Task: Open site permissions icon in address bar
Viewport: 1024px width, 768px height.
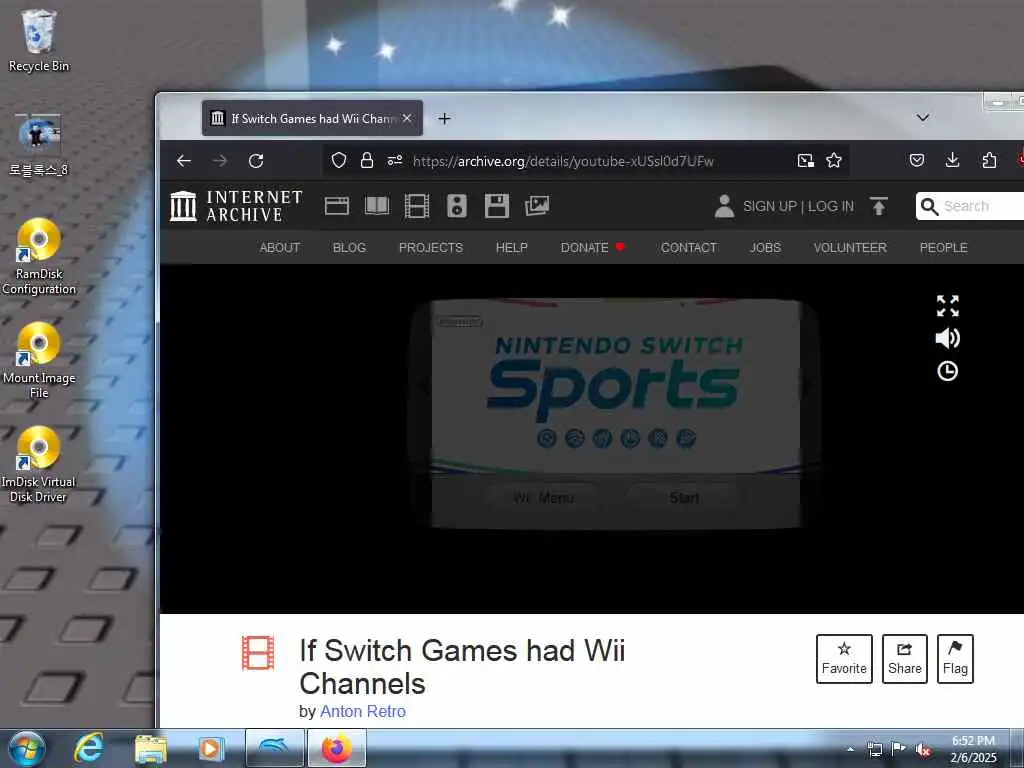Action: (x=394, y=161)
